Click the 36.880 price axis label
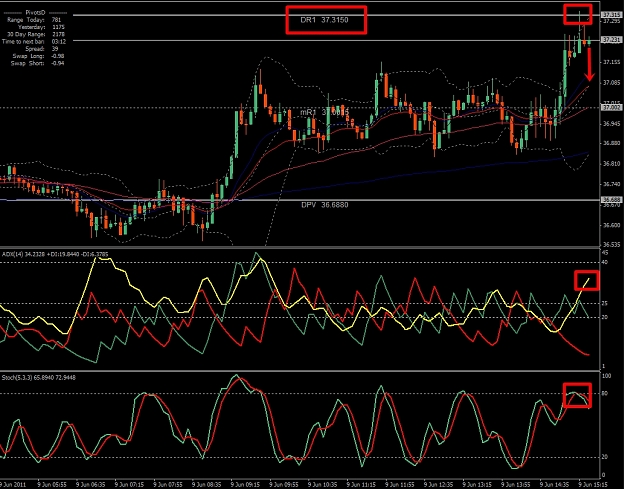This screenshot has height=489, width=625. (x=612, y=143)
